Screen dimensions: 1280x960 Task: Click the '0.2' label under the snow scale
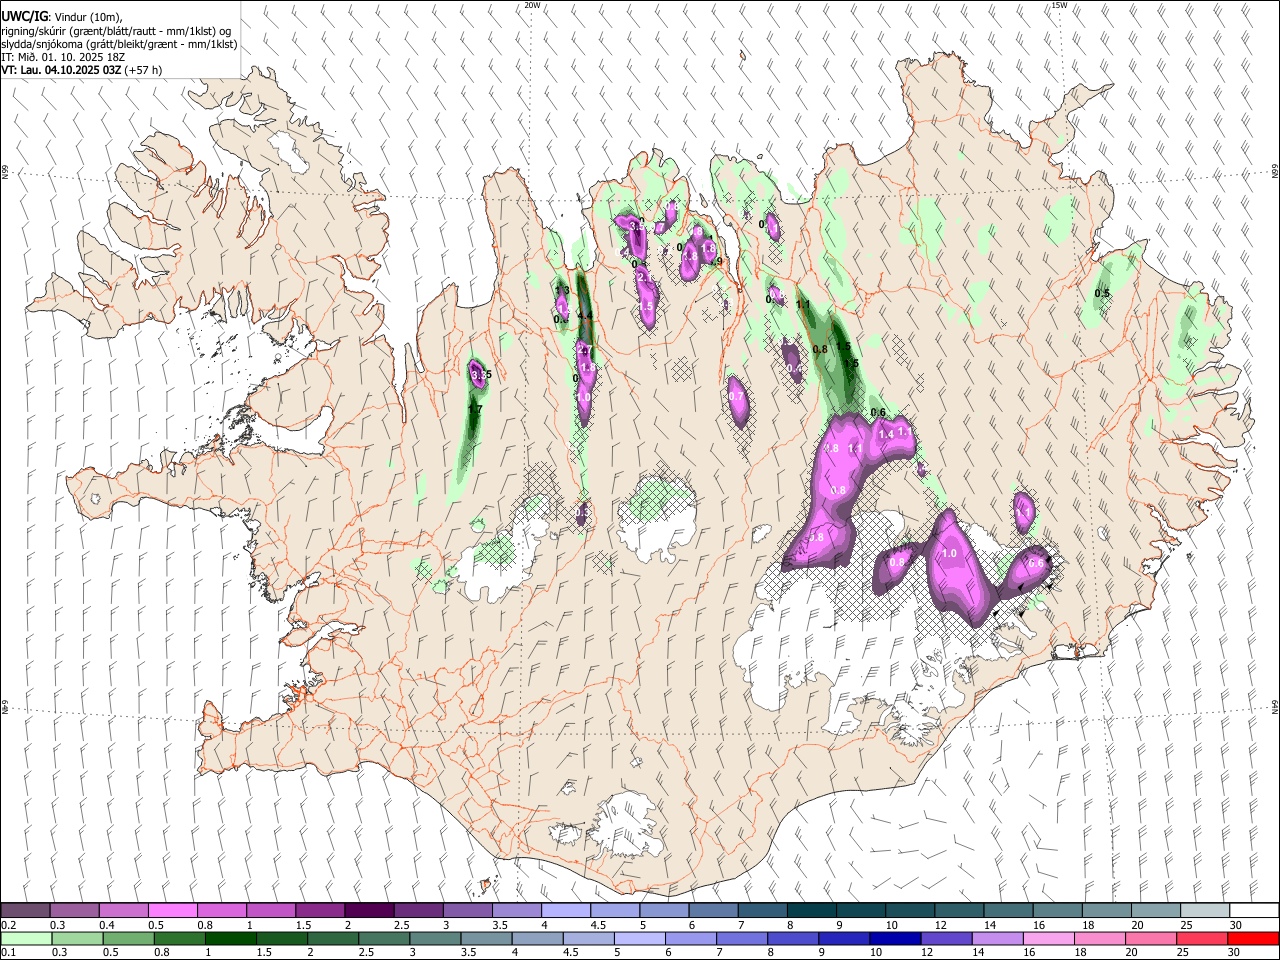8,925
